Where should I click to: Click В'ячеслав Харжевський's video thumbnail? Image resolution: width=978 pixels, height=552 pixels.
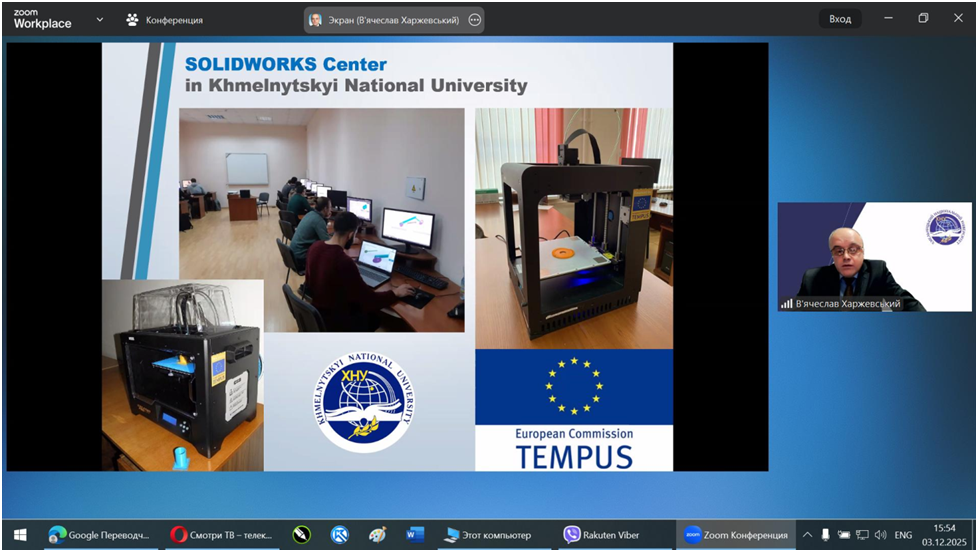tap(859, 257)
